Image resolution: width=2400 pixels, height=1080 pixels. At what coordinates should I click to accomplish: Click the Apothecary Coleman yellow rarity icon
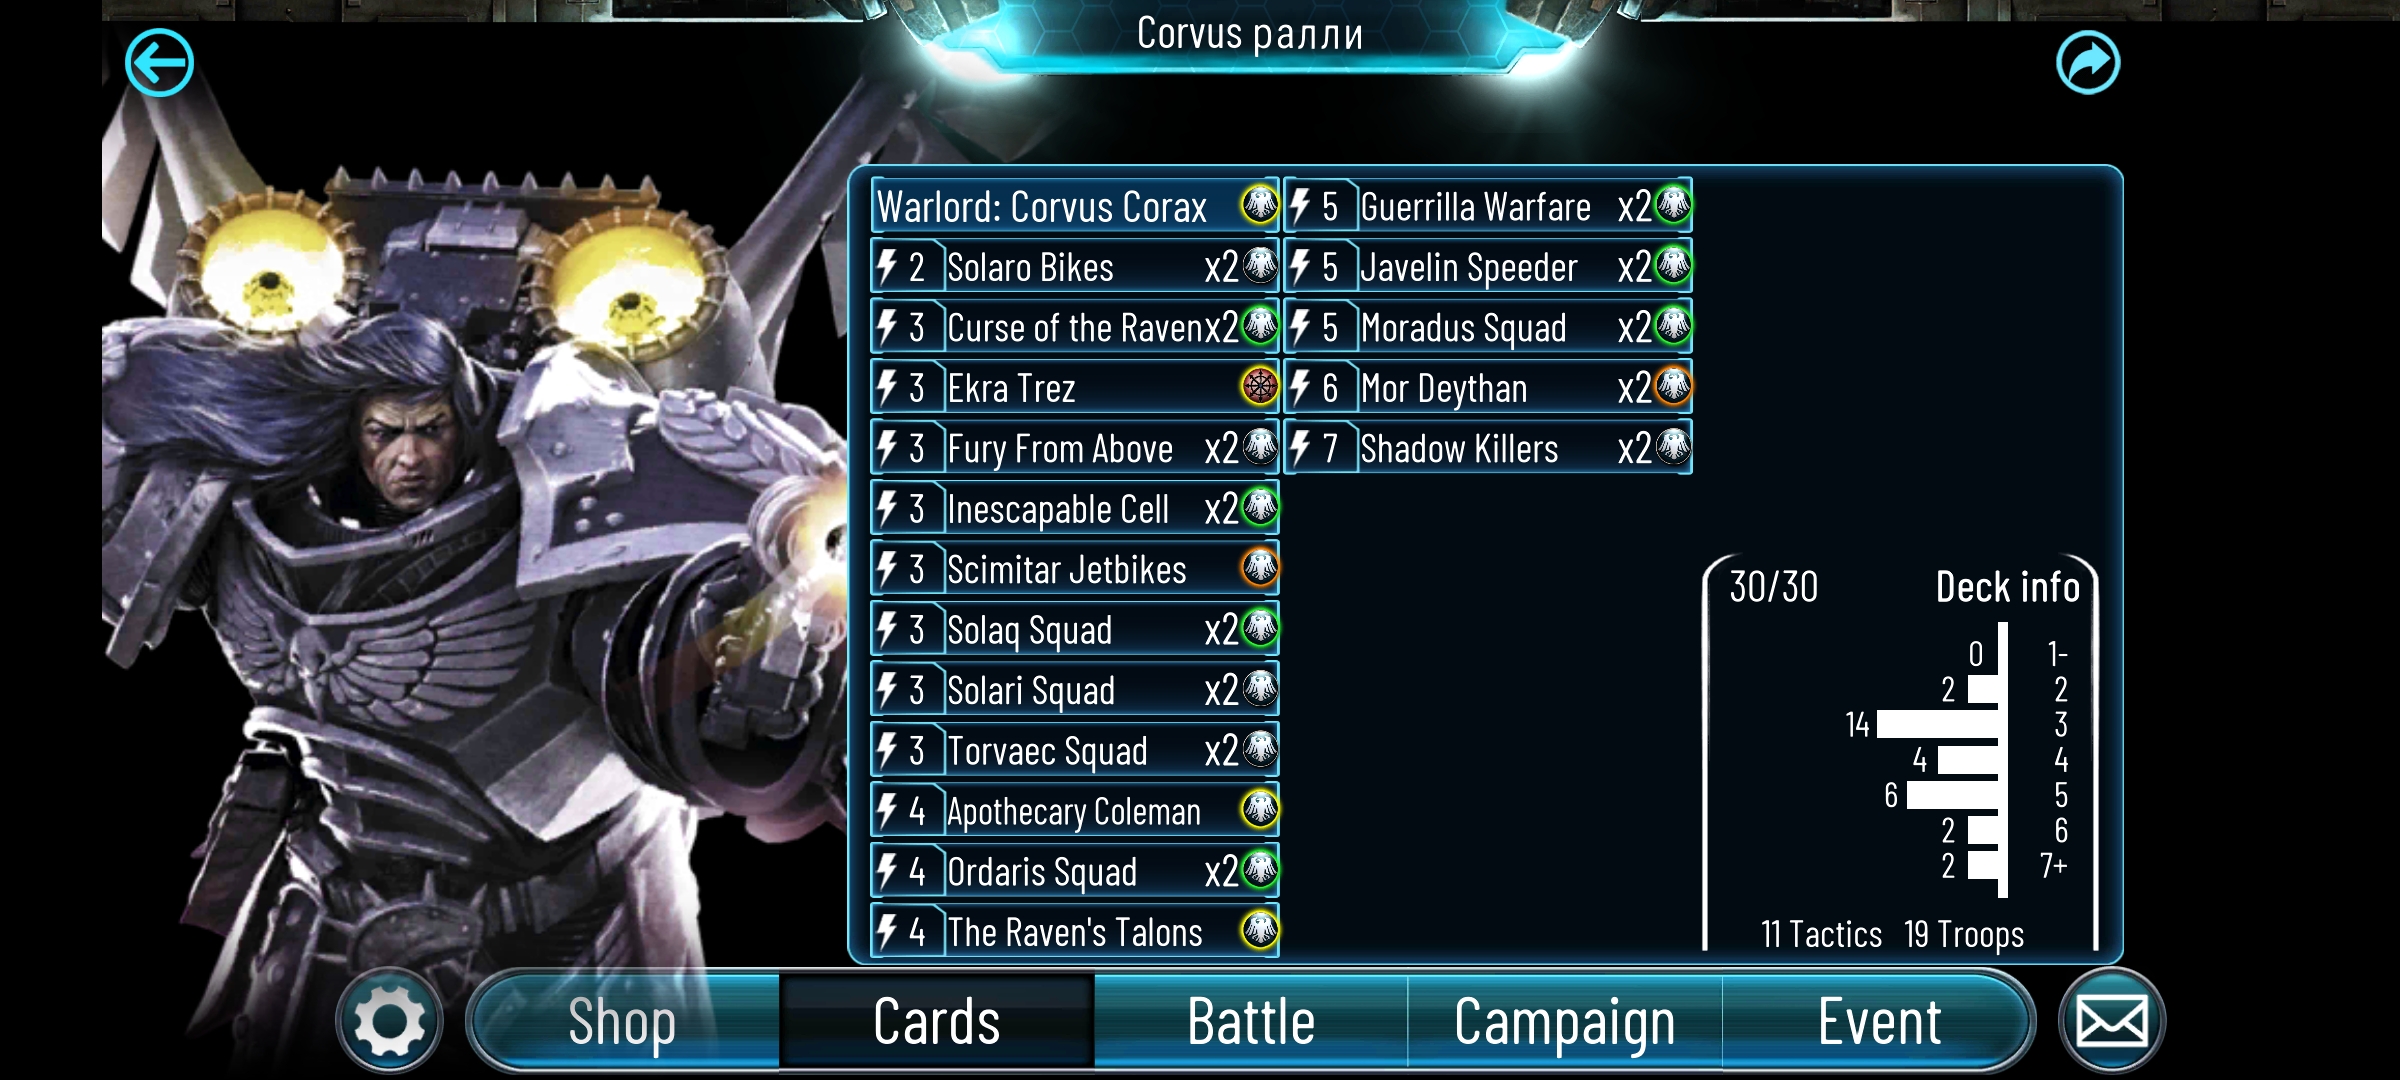click(x=1260, y=809)
